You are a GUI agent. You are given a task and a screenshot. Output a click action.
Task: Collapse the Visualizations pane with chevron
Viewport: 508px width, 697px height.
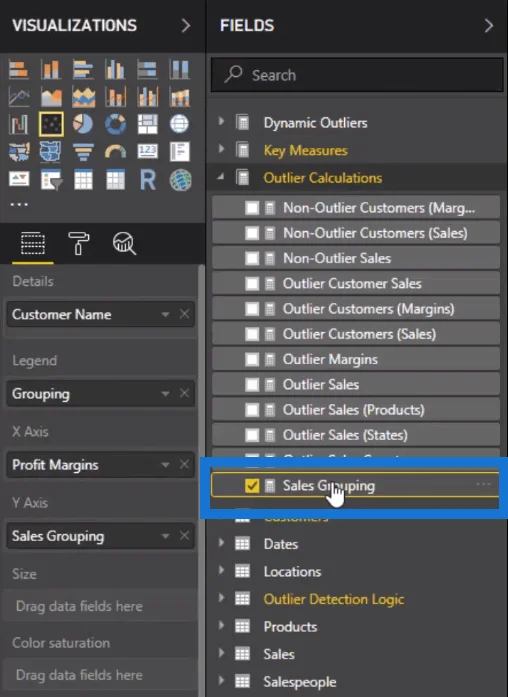(x=186, y=26)
